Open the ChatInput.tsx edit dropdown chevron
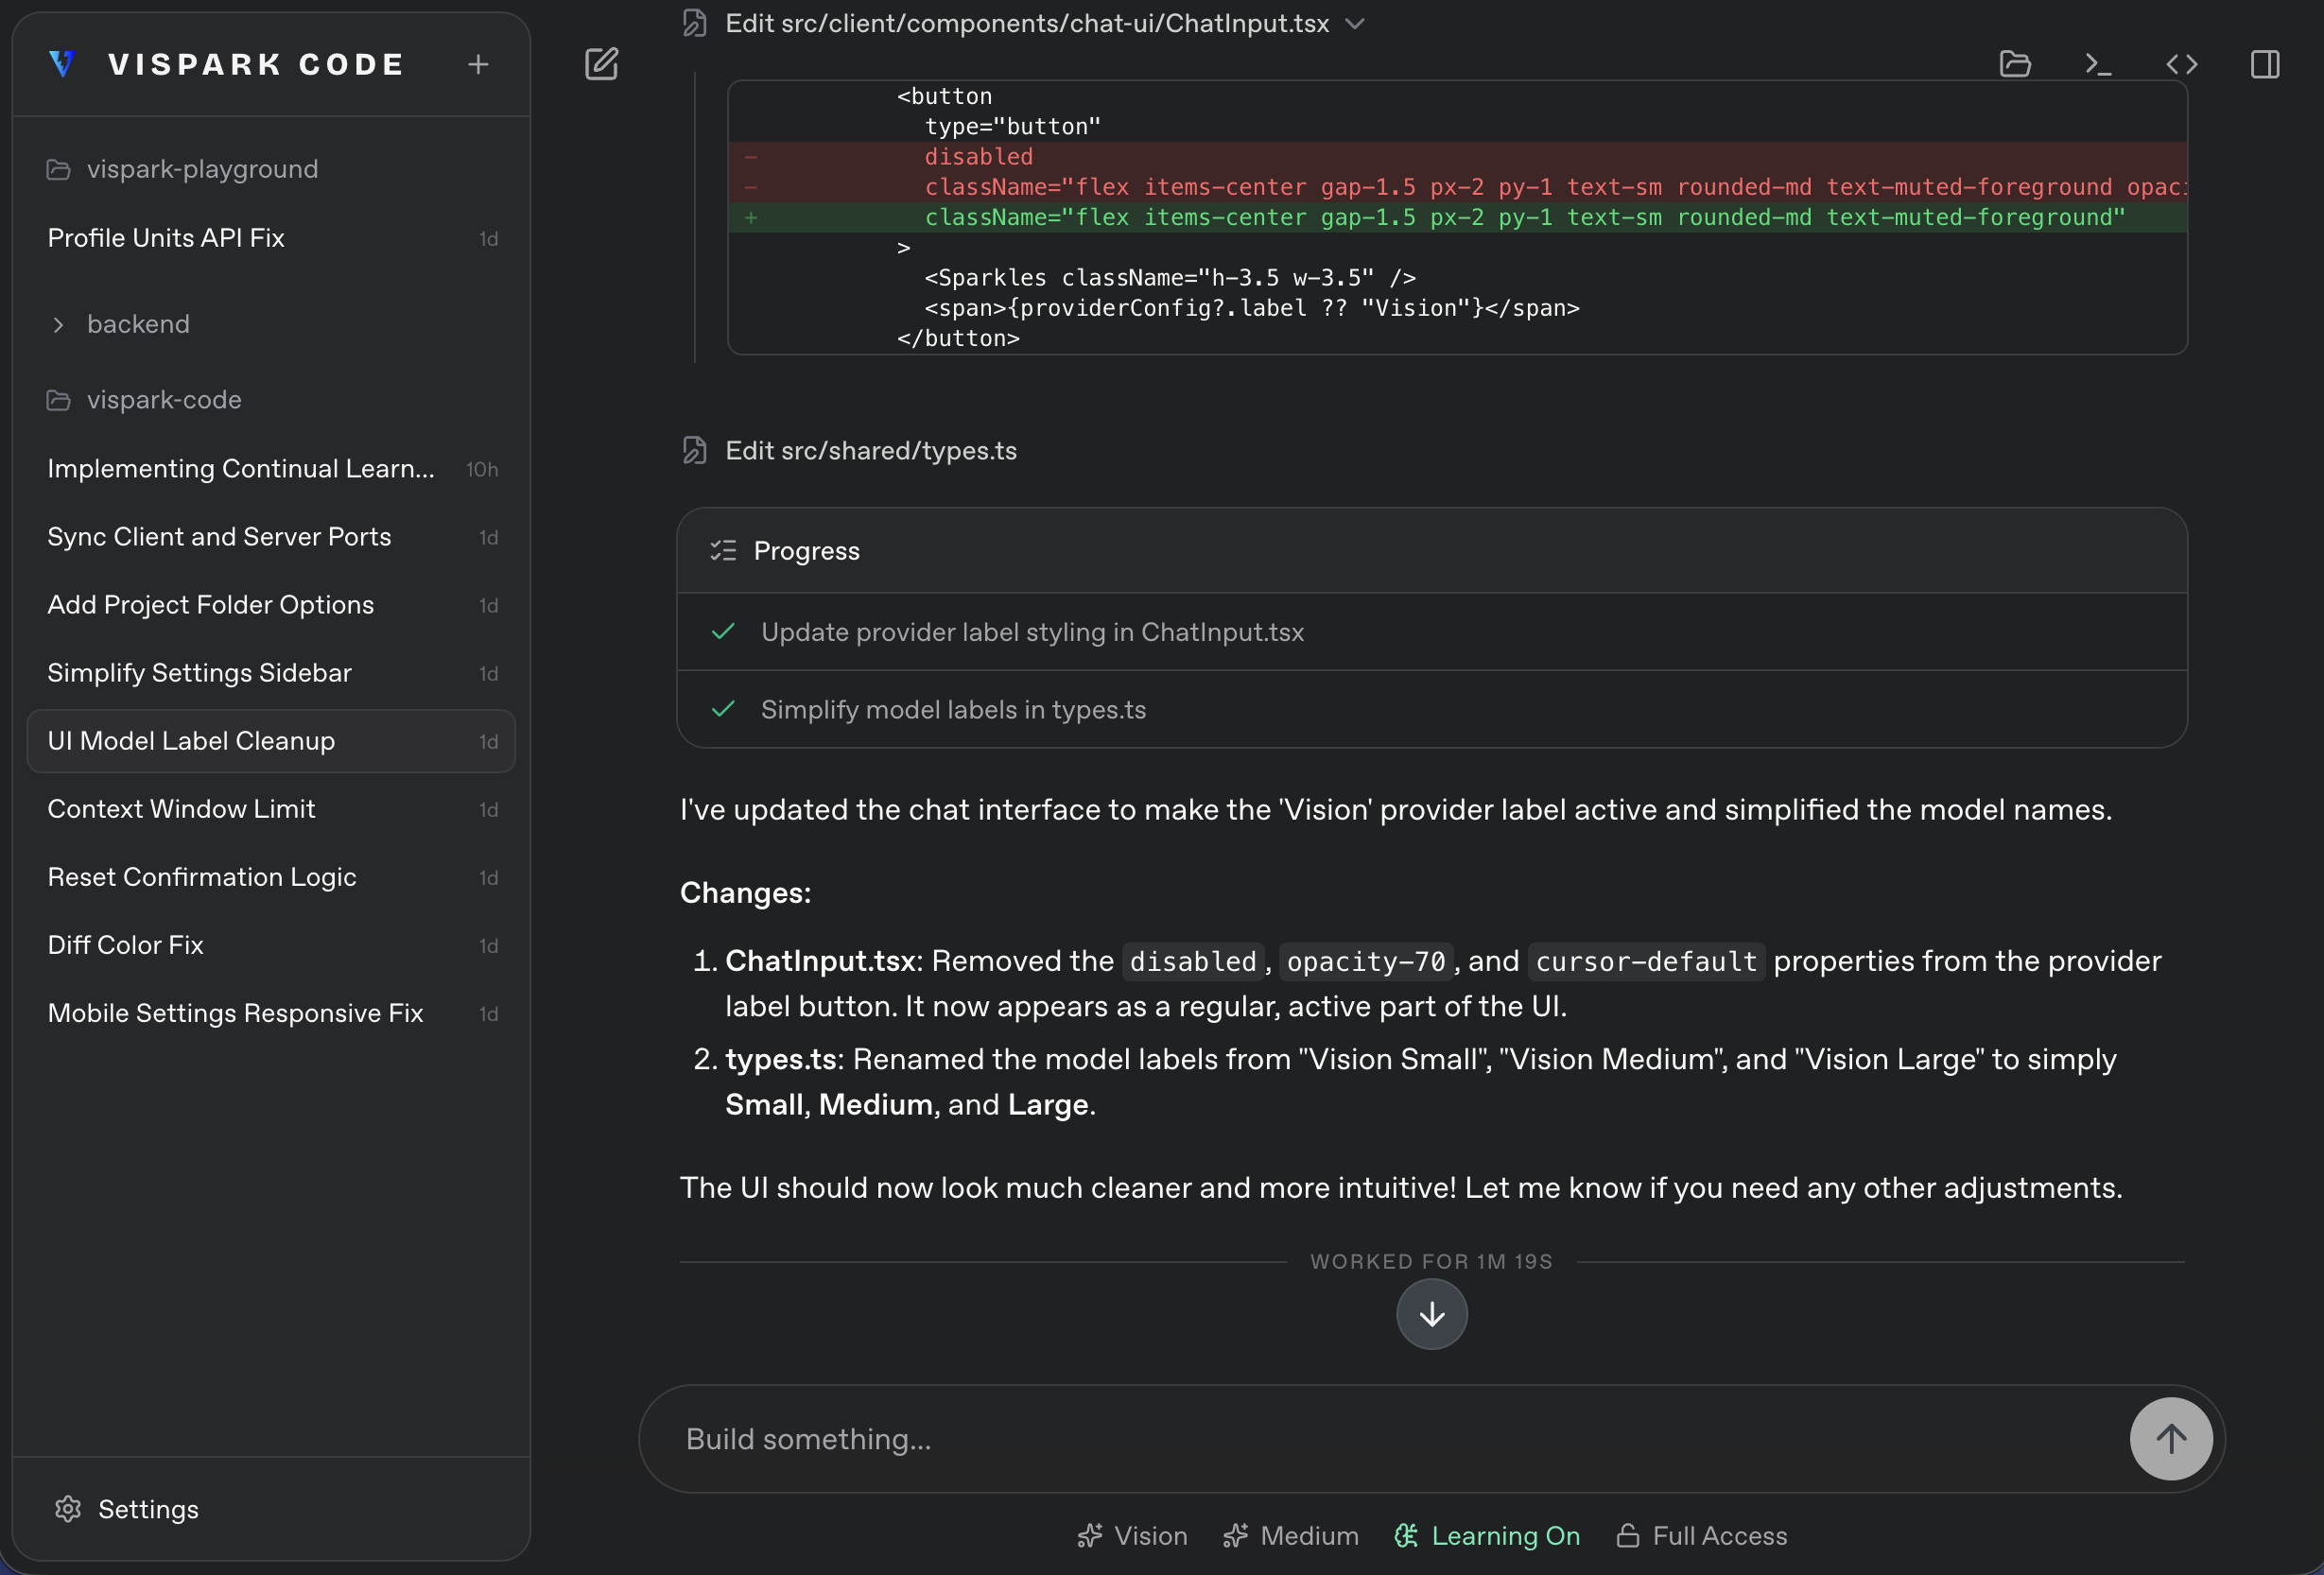The height and width of the screenshot is (1575, 2324). [x=1356, y=23]
